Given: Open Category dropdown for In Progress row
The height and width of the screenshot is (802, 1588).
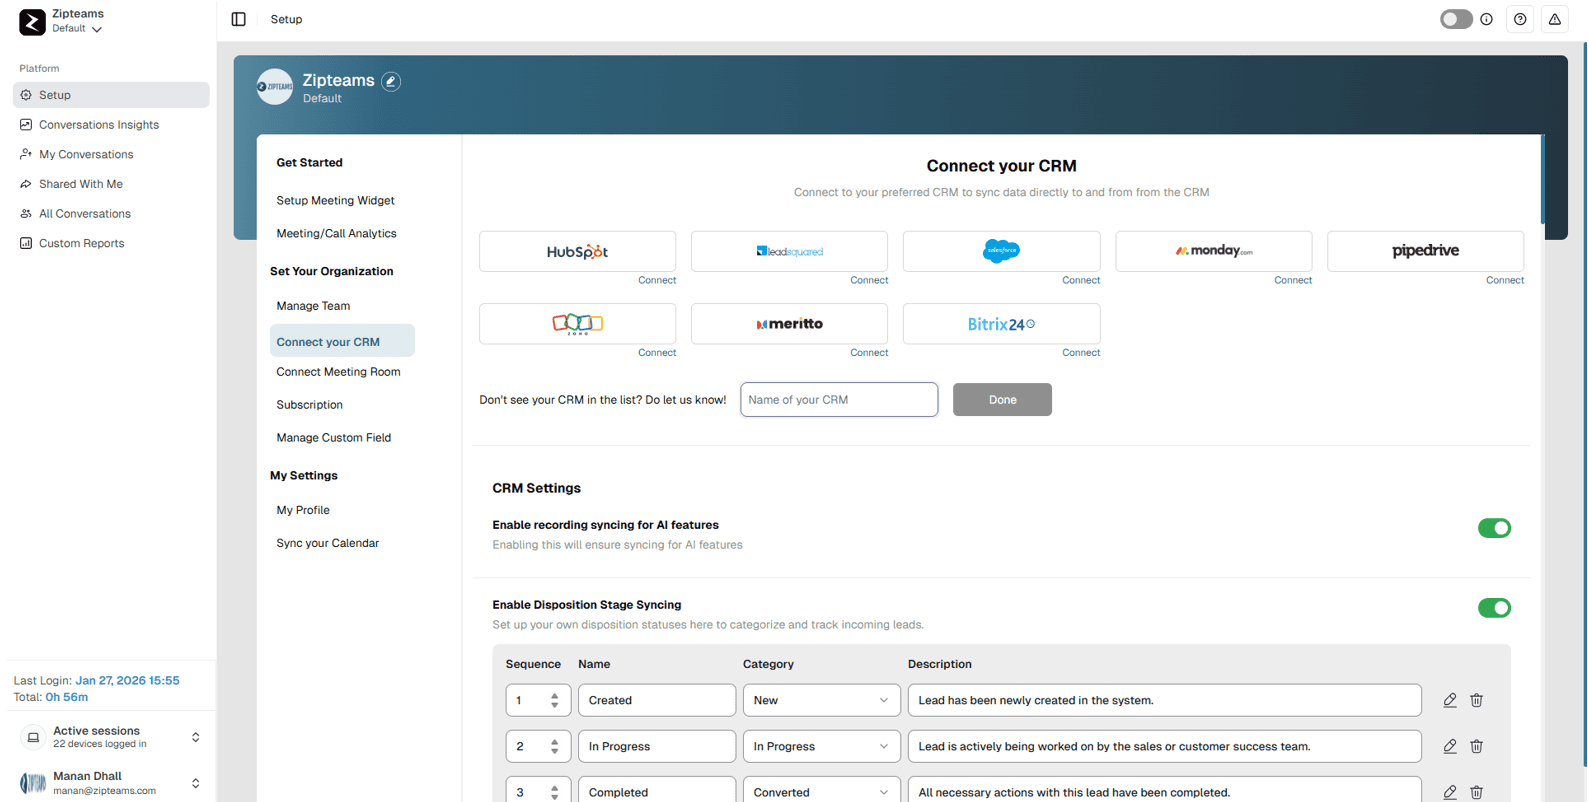Looking at the screenshot, I should 821,746.
